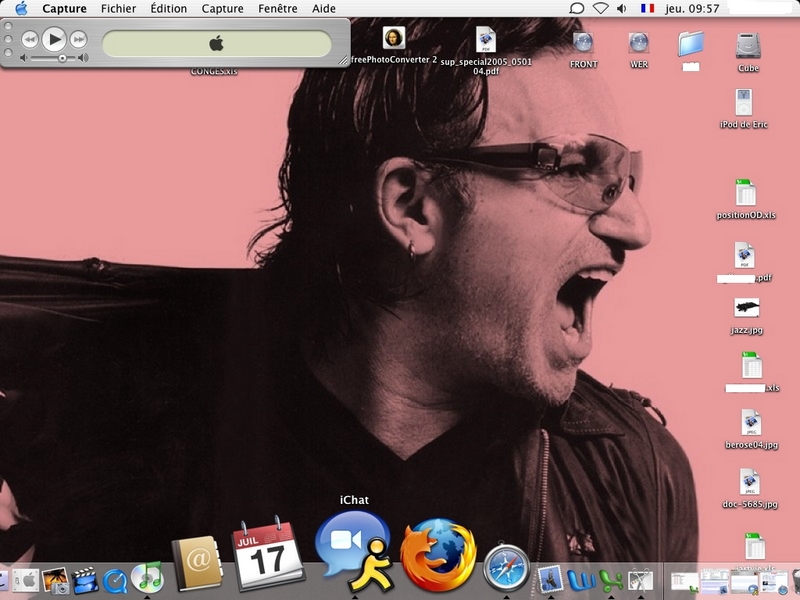Launch iTunes from the dock
Screen dimensions: 800x600
click(x=148, y=577)
